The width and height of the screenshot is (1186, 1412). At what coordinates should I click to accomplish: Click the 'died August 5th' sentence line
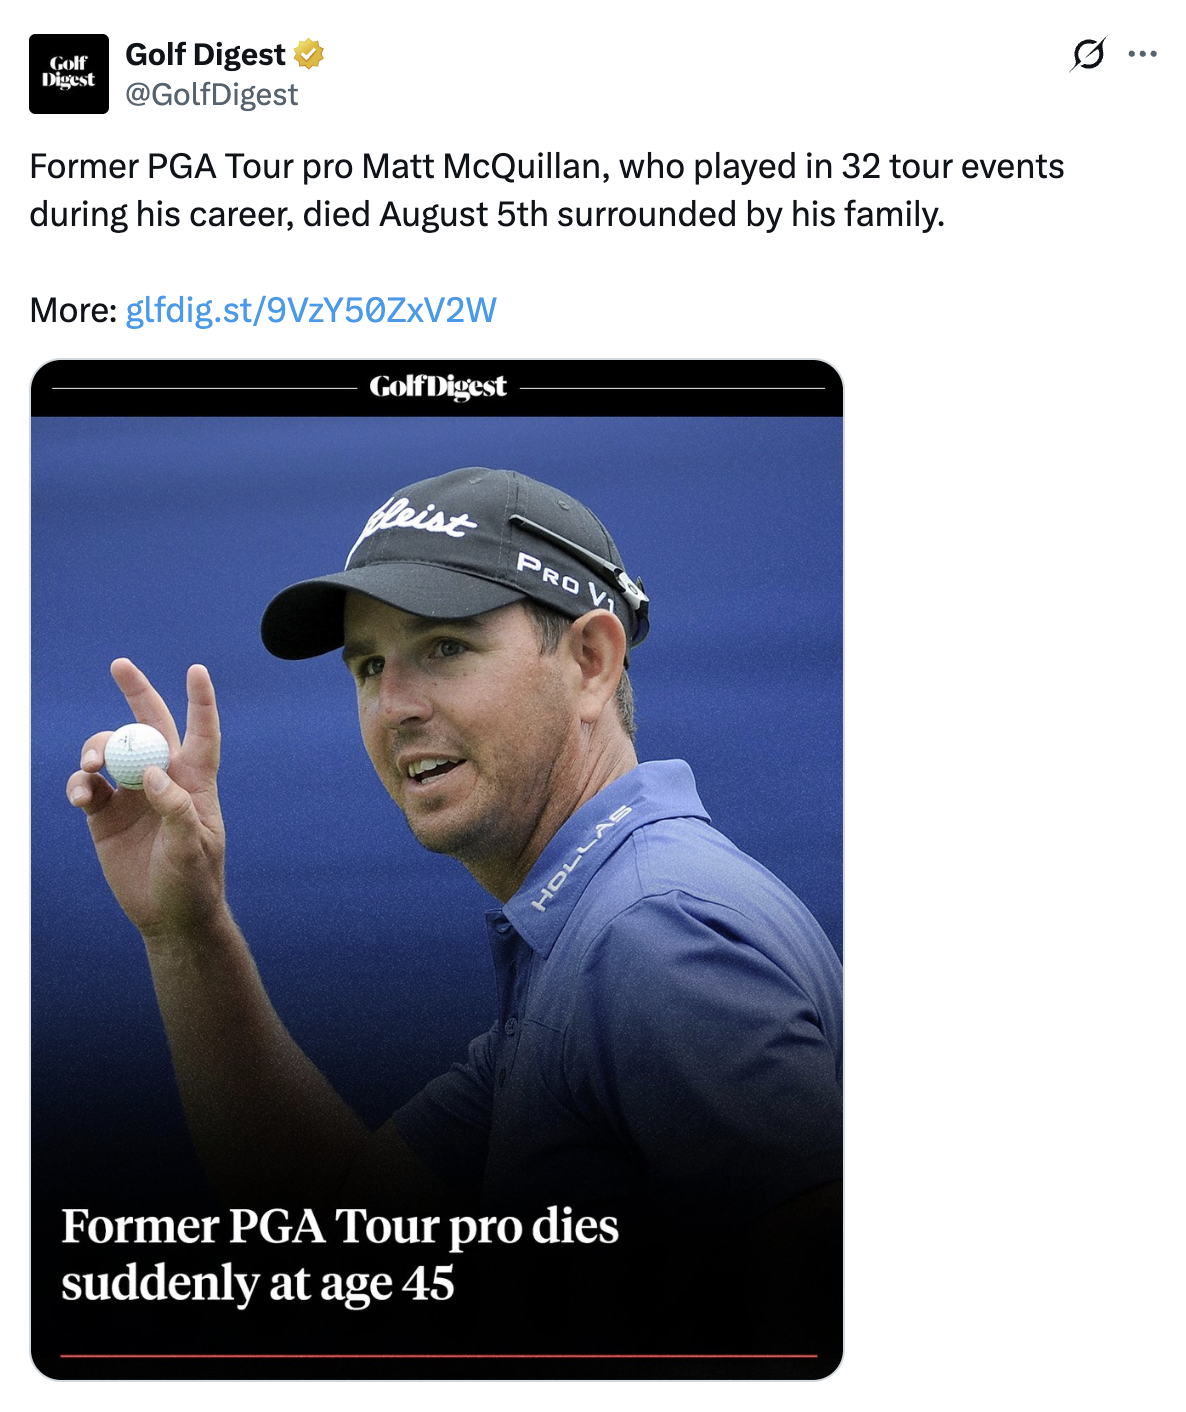pos(487,214)
